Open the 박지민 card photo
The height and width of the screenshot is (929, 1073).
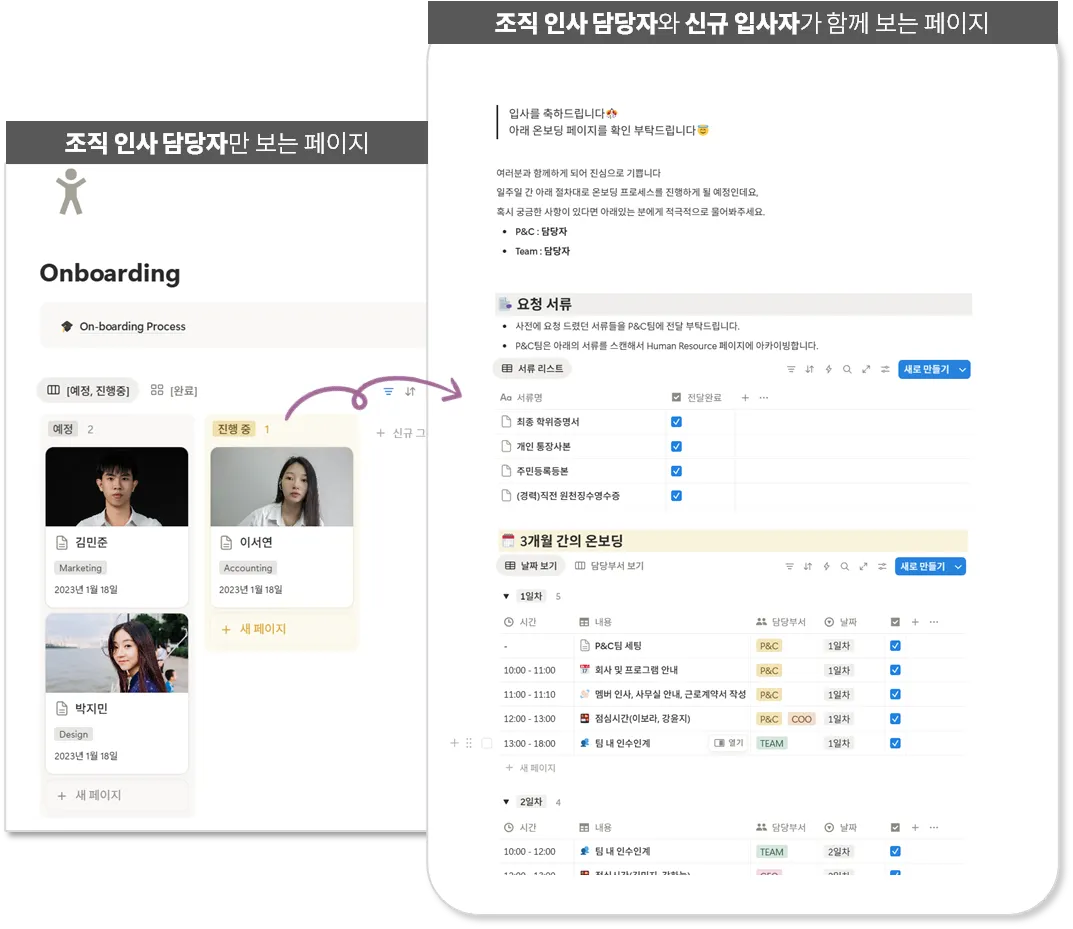(x=117, y=654)
